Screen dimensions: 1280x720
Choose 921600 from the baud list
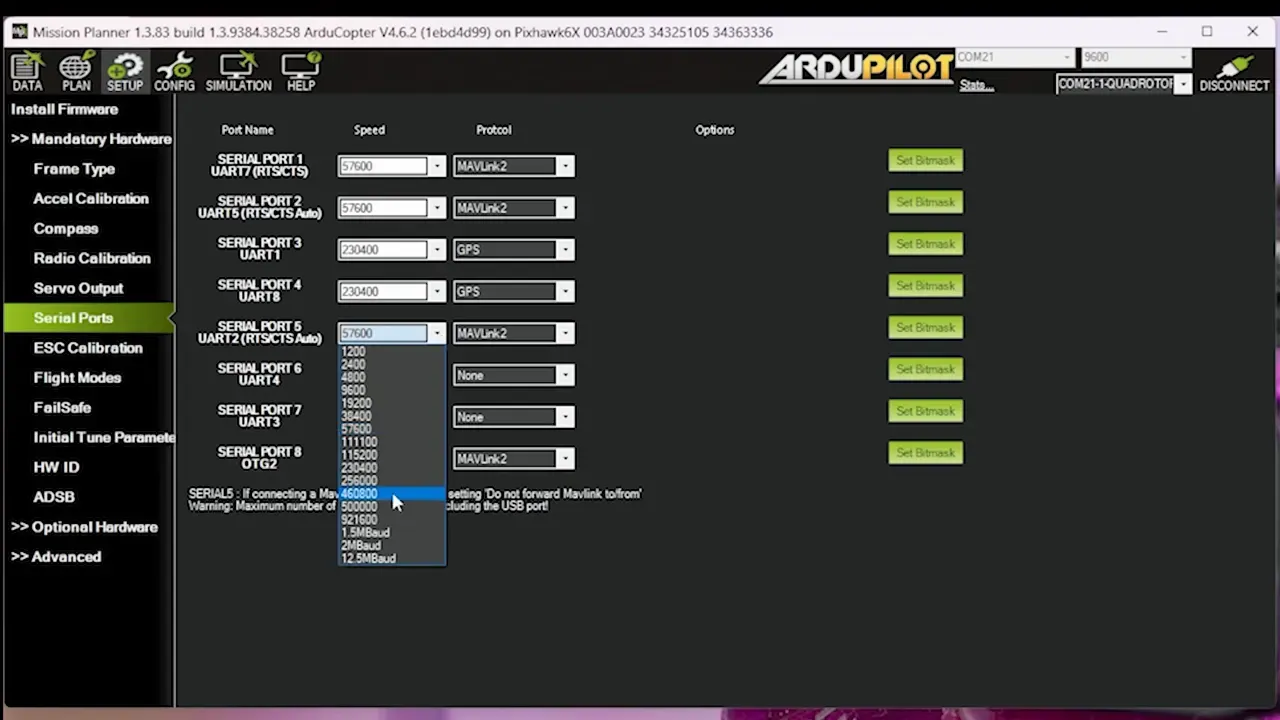(x=359, y=520)
